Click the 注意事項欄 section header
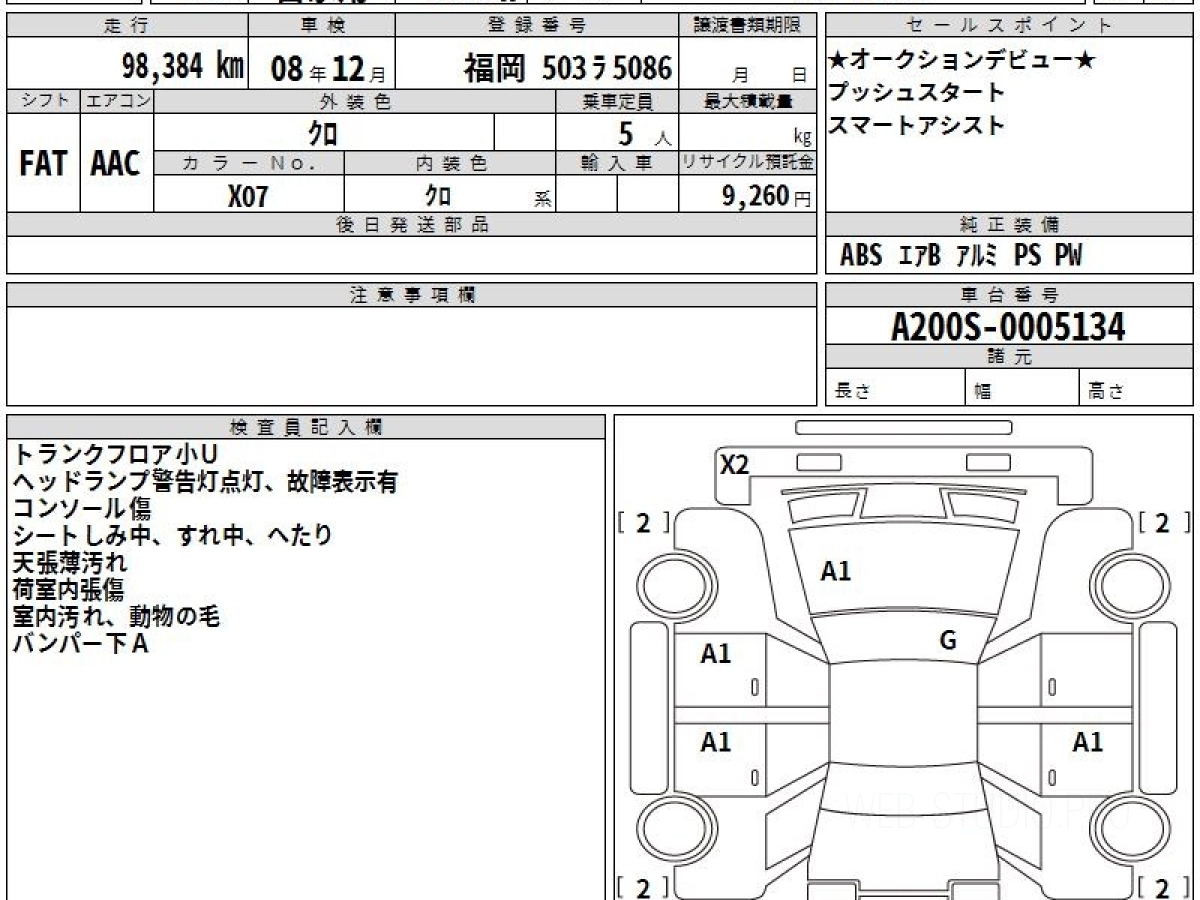Screen dimensions: 1200x900 click(x=412, y=295)
